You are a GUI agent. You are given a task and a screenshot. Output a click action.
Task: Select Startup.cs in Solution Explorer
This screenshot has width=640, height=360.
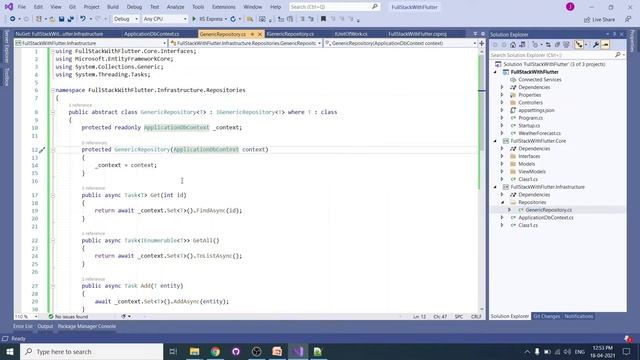coord(529,126)
